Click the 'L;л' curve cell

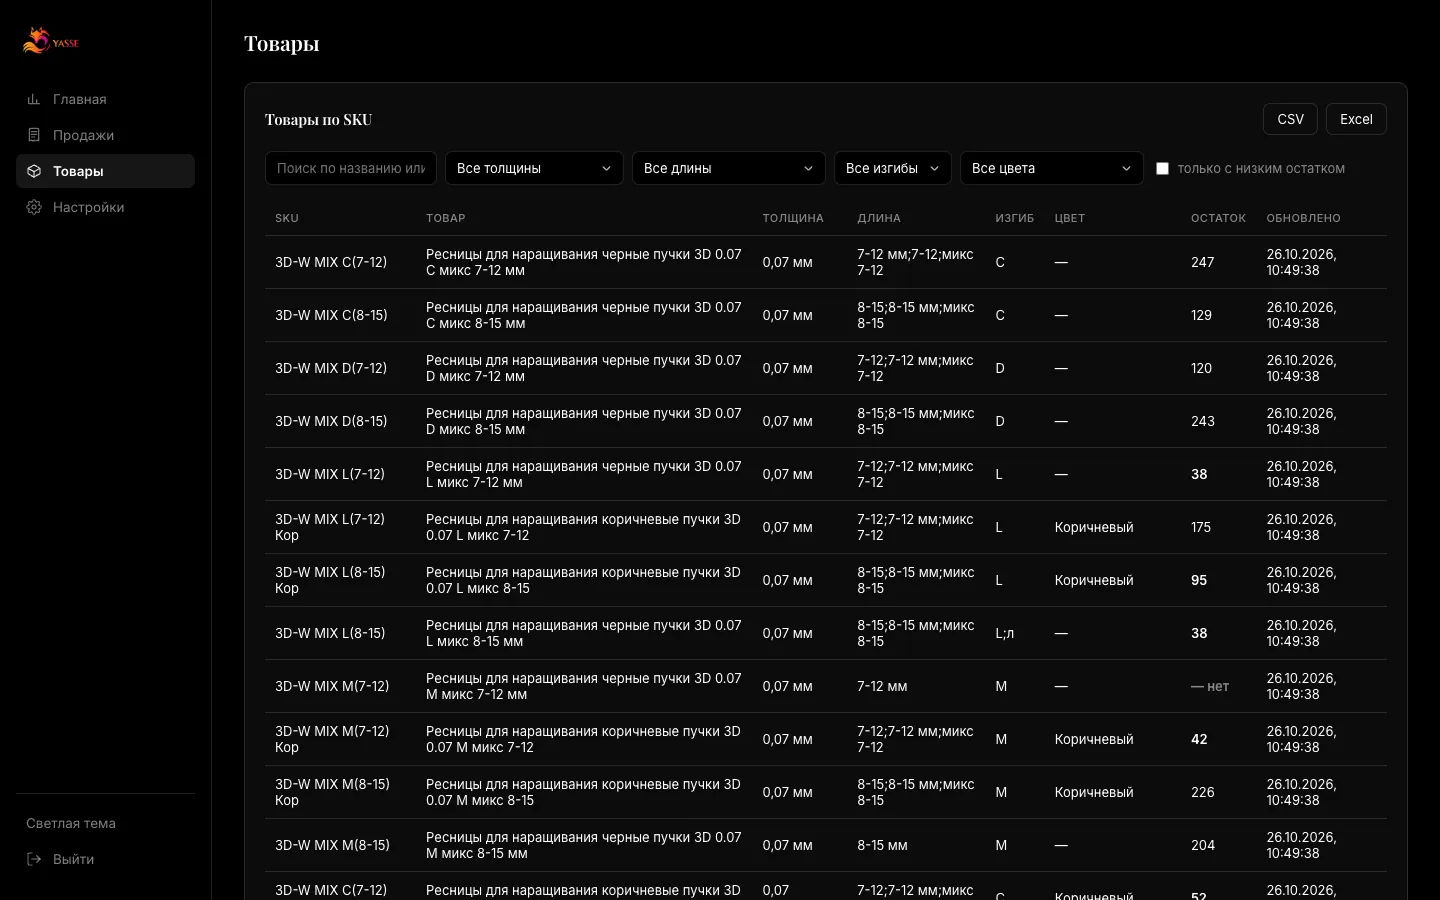click(x=1004, y=633)
